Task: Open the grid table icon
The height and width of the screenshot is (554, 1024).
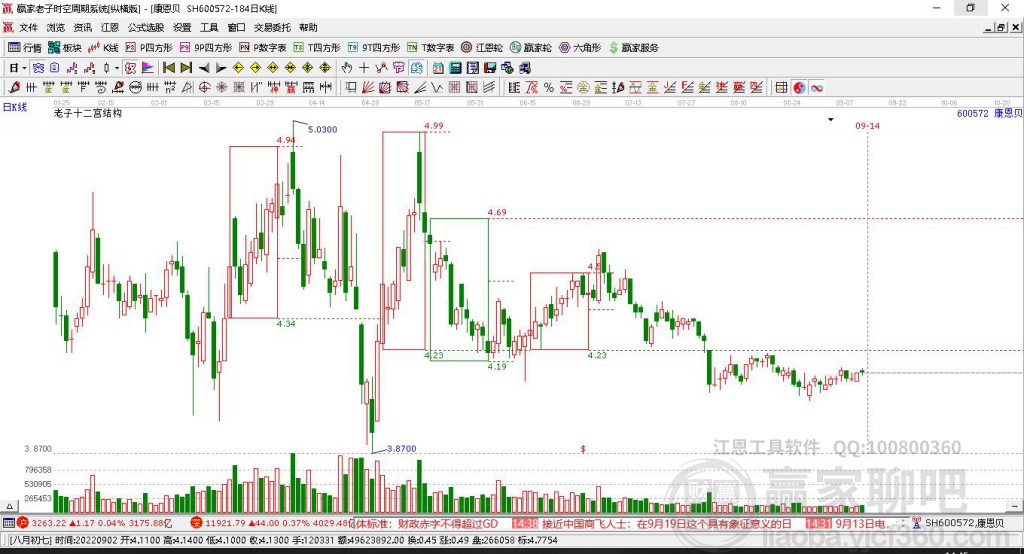Action: click(x=780, y=88)
